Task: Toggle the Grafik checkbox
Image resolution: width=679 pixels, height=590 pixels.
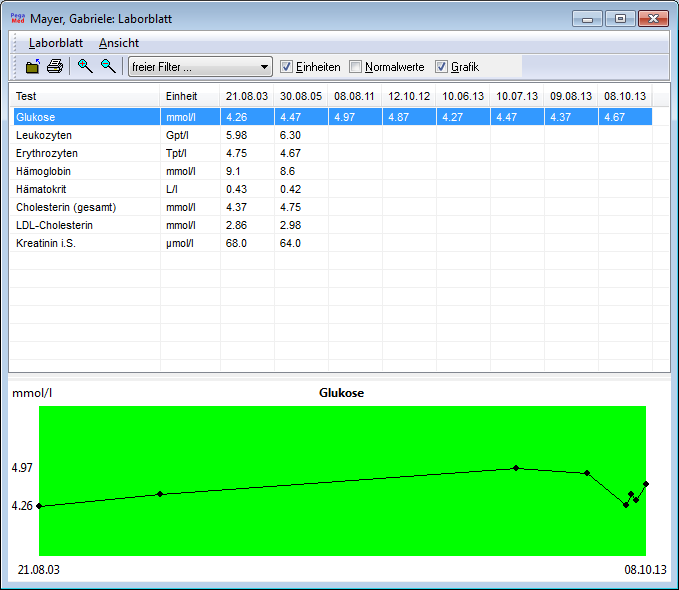Action: pyautogui.click(x=442, y=67)
